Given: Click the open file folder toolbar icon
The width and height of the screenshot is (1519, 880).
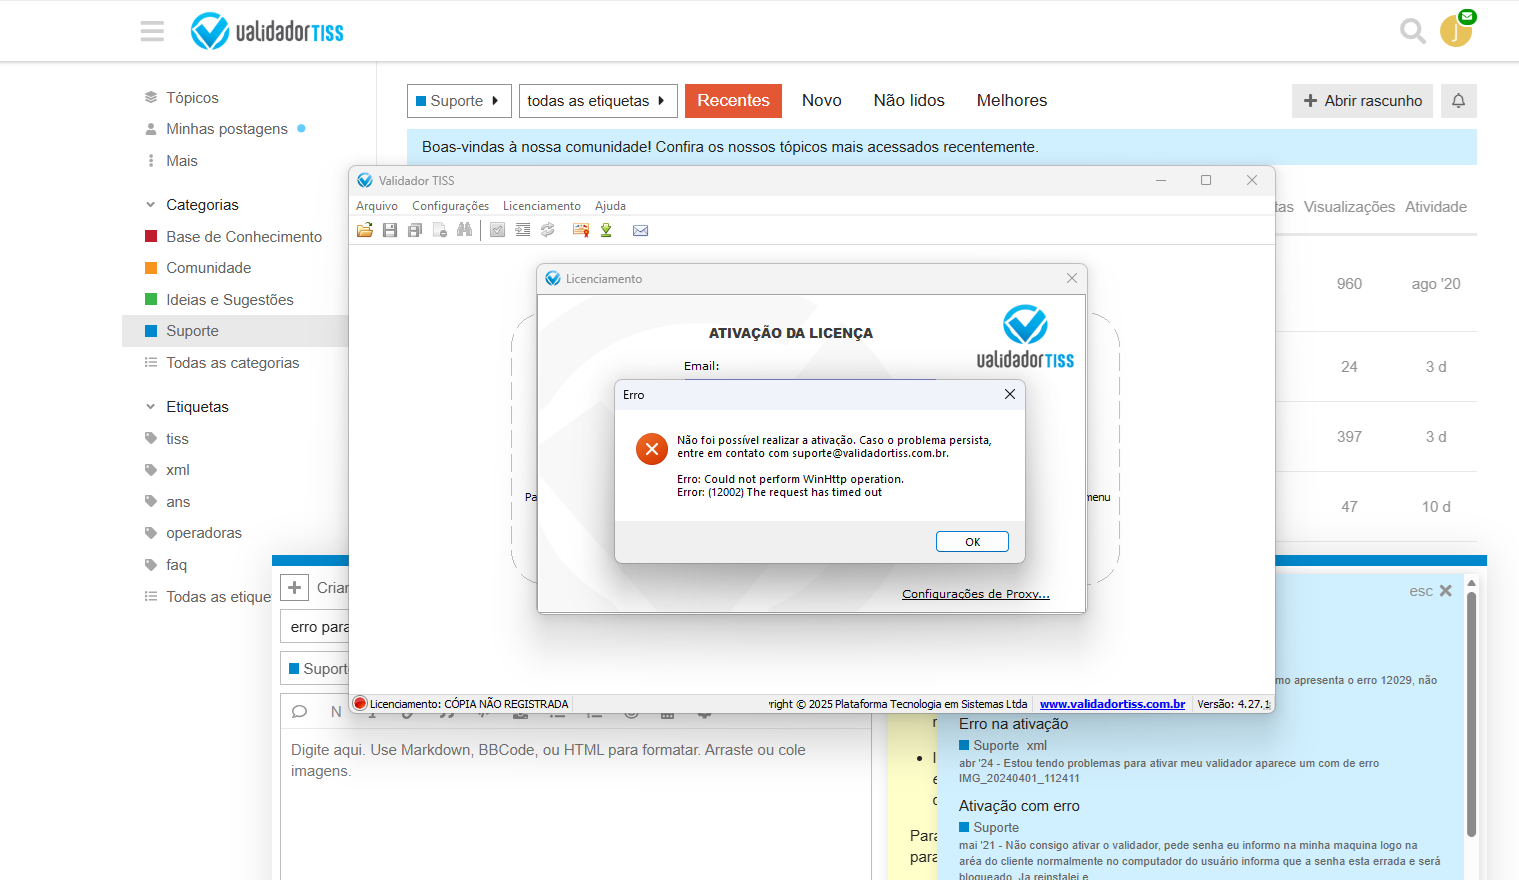Looking at the screenshot, I should (365, 230).
